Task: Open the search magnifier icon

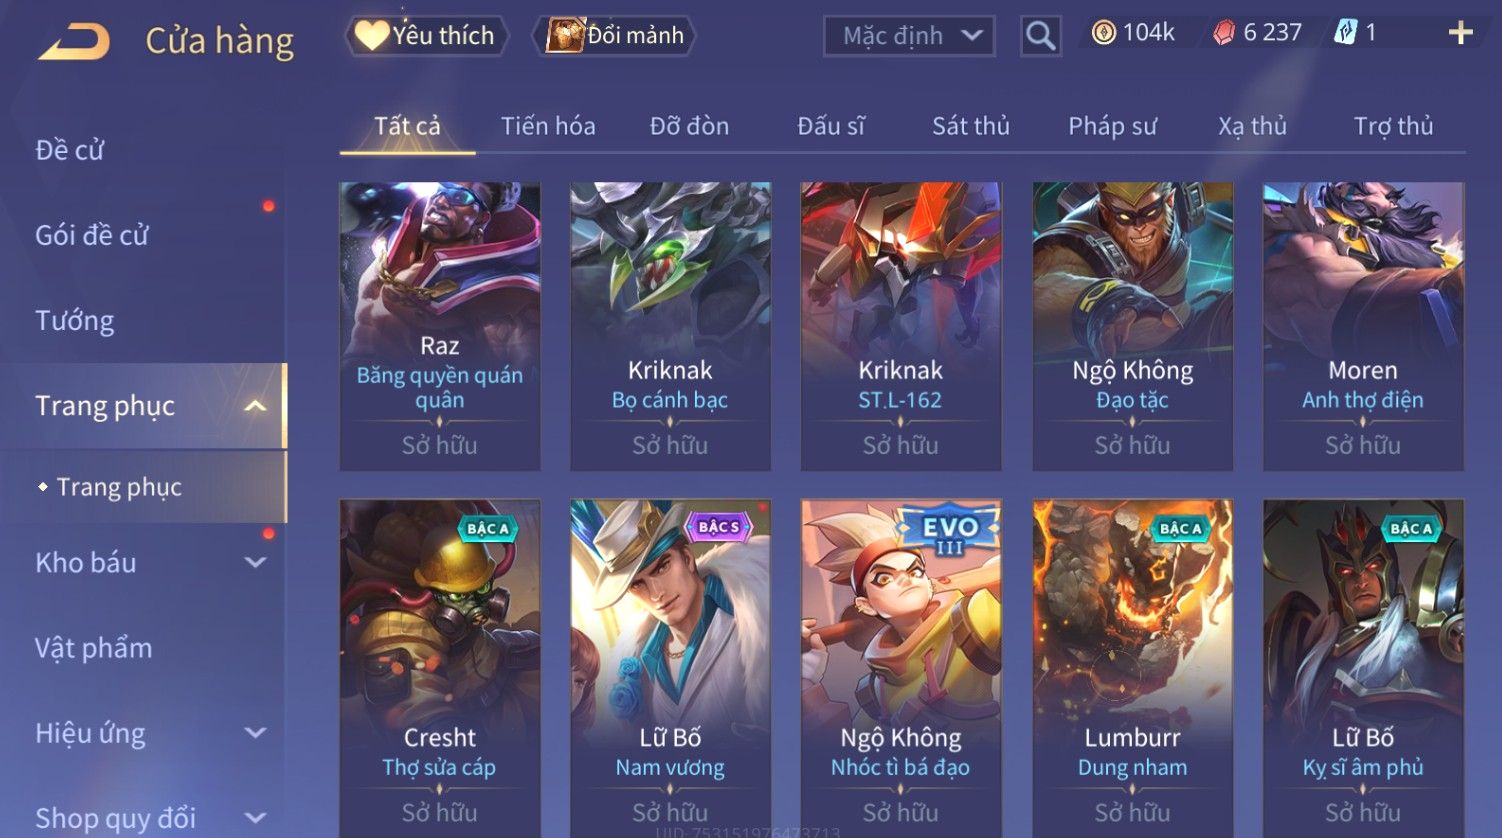Action: tap(1040, 36)
